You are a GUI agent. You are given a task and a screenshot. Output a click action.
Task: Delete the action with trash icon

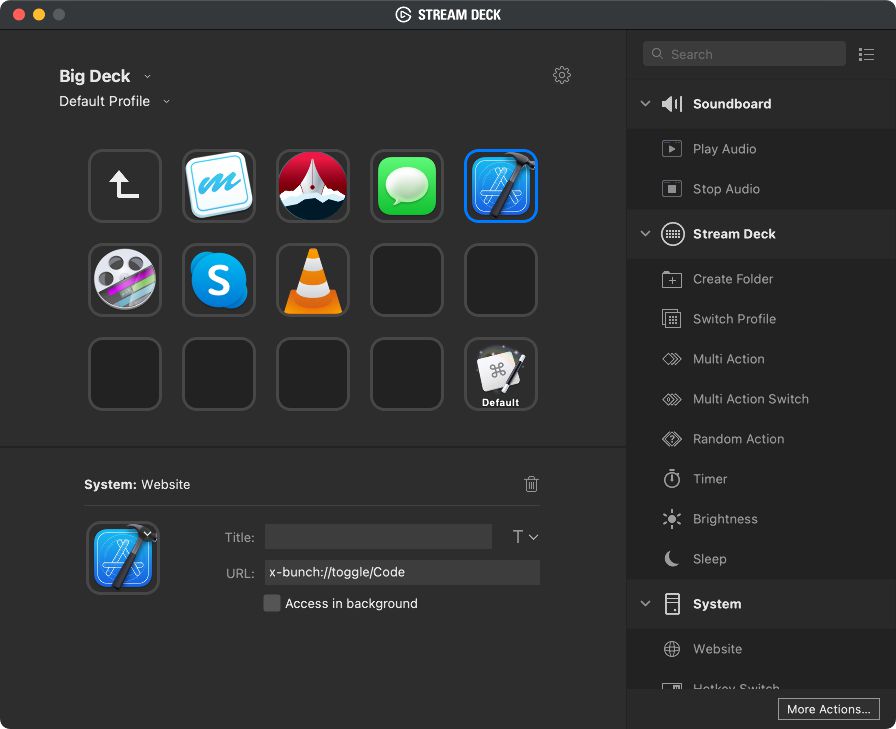(x=531, y=484)
